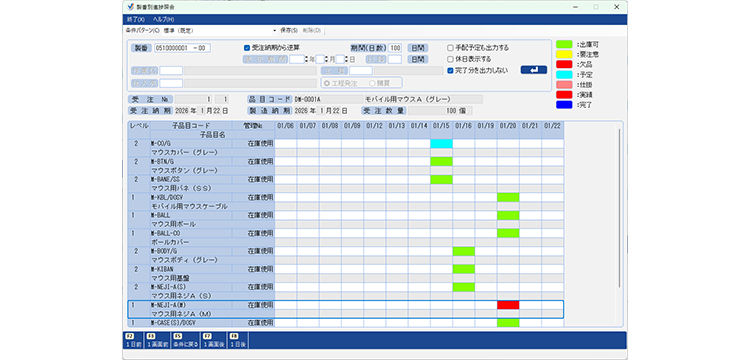Open the ヘルプ(H) menu
The width and height of the screenshot is (750, 360).
[163, 20]
